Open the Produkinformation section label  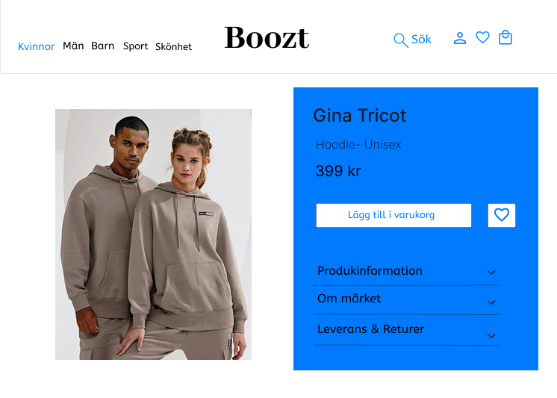point(370,271)
